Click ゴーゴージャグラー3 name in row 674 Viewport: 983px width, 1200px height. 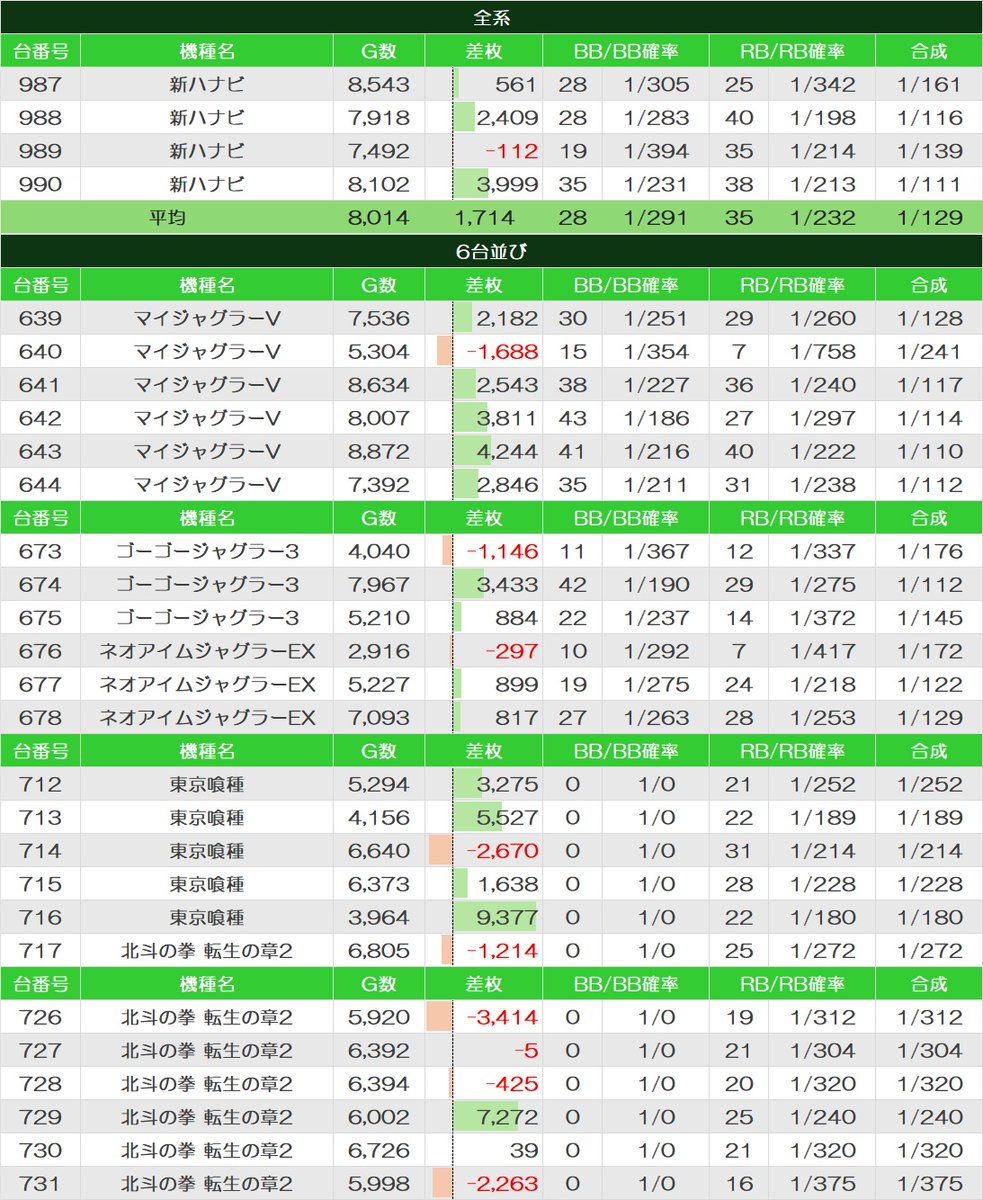coord(207,584)
